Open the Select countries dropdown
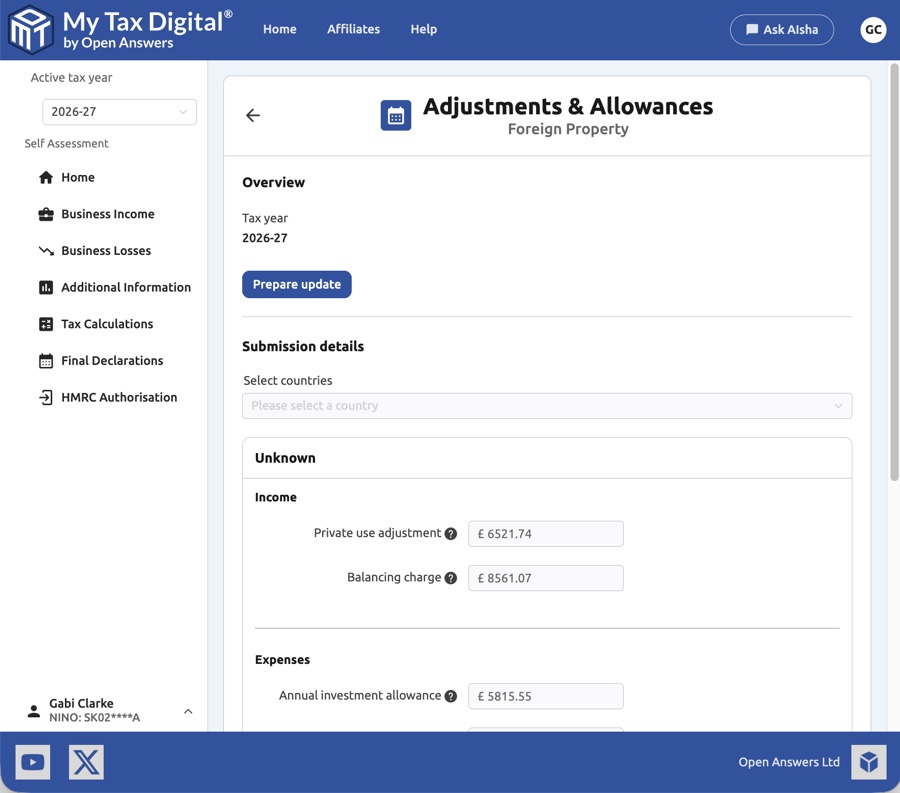This screenshot has height=793, width=900. point(546,406)
